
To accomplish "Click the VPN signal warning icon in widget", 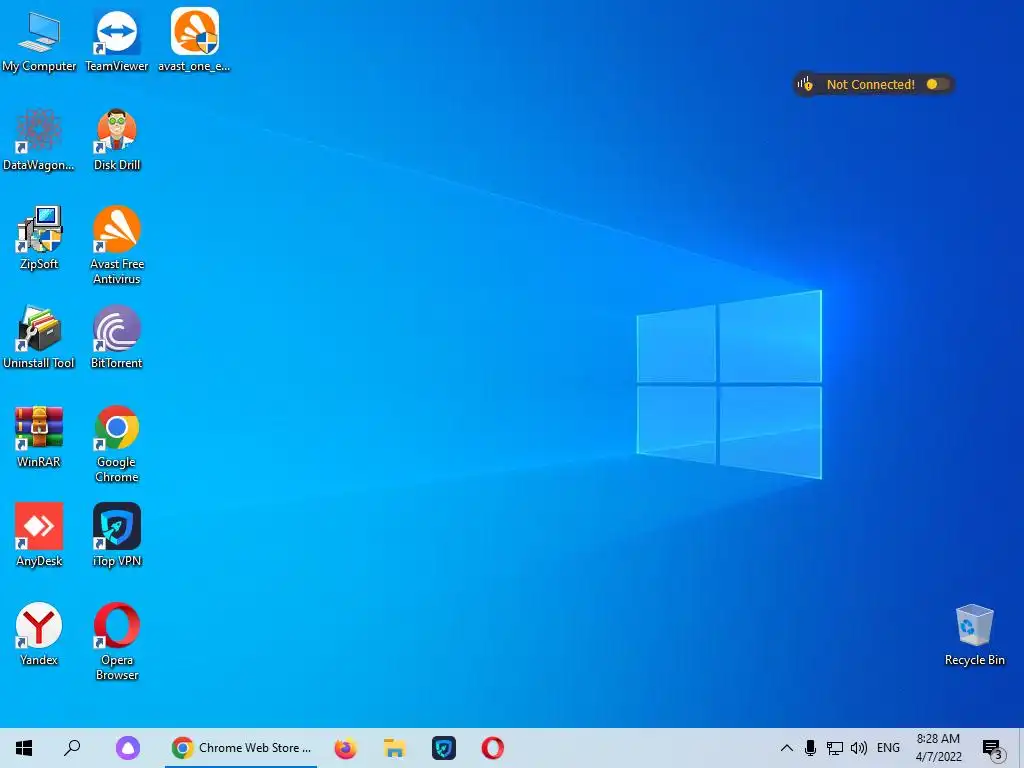I will pos(805,84).
